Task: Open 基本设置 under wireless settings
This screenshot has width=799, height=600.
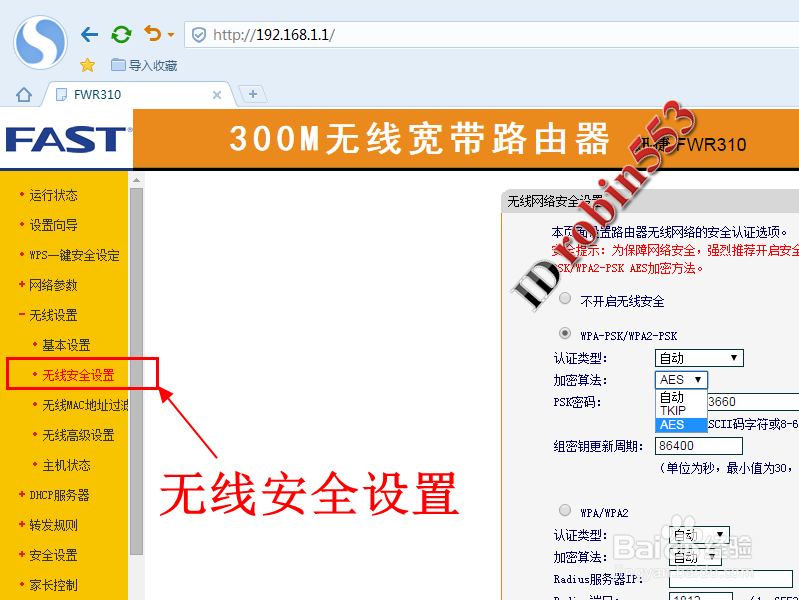Action: [66, 345]
